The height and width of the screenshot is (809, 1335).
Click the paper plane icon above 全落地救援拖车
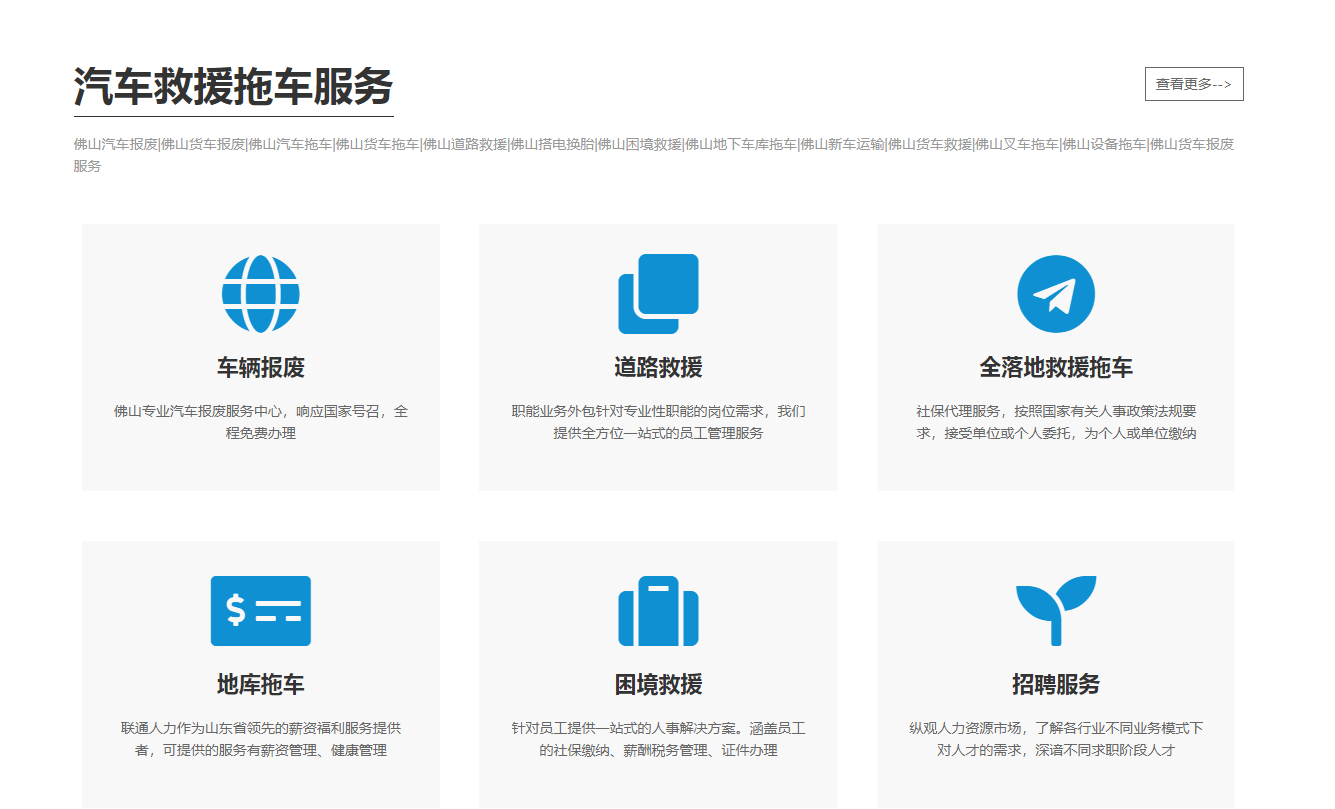click(1055, 294)
